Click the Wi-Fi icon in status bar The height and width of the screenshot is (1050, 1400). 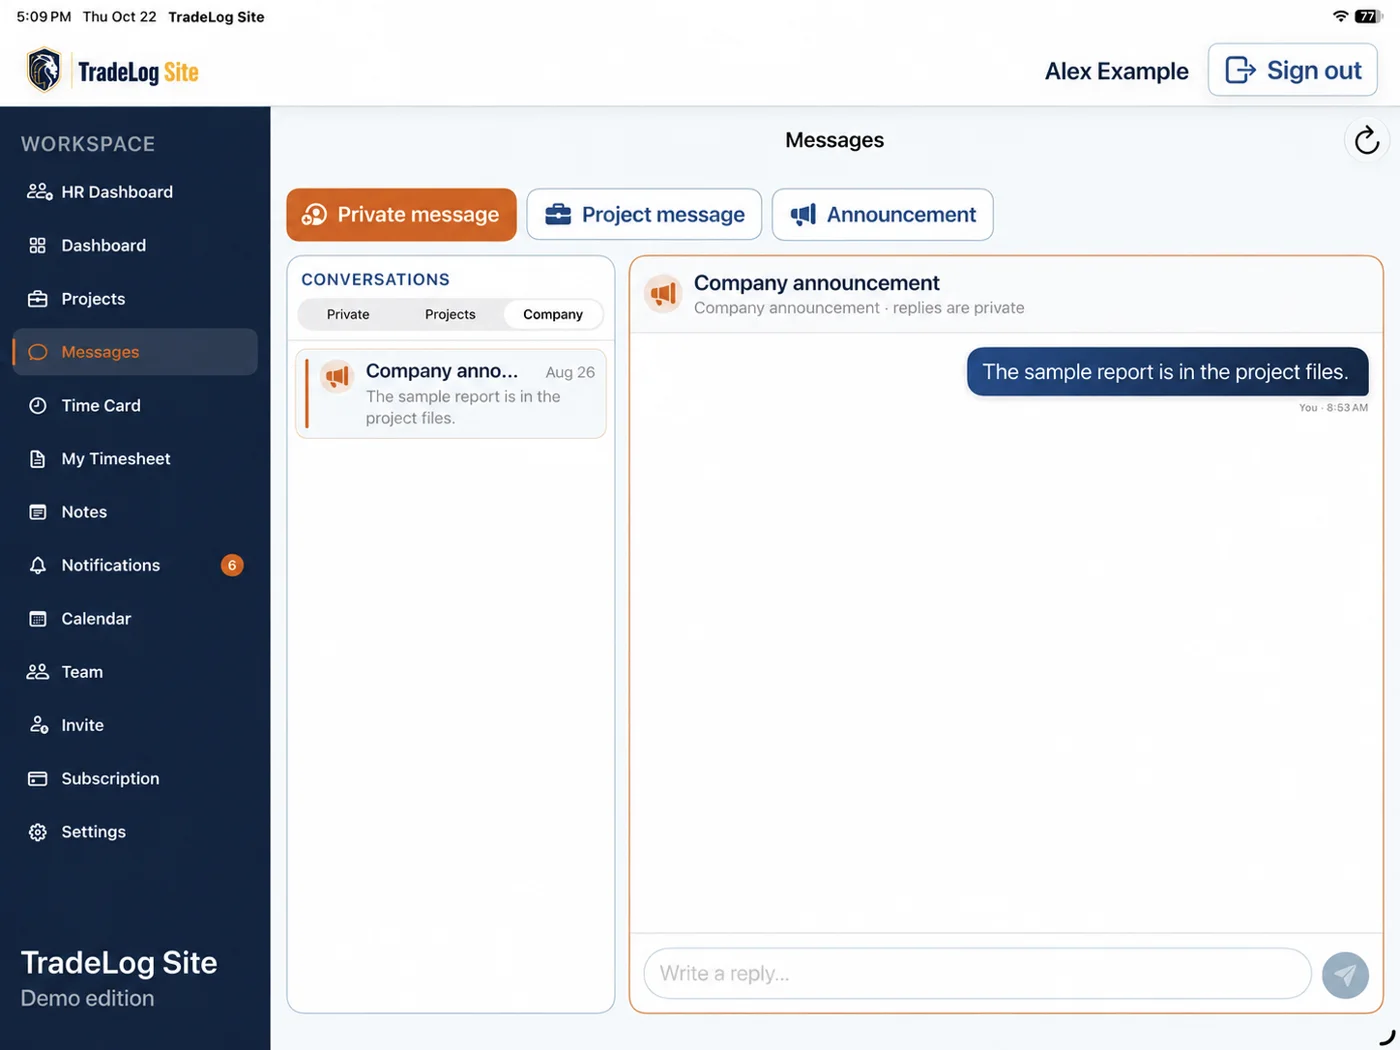pos(1341,16)
